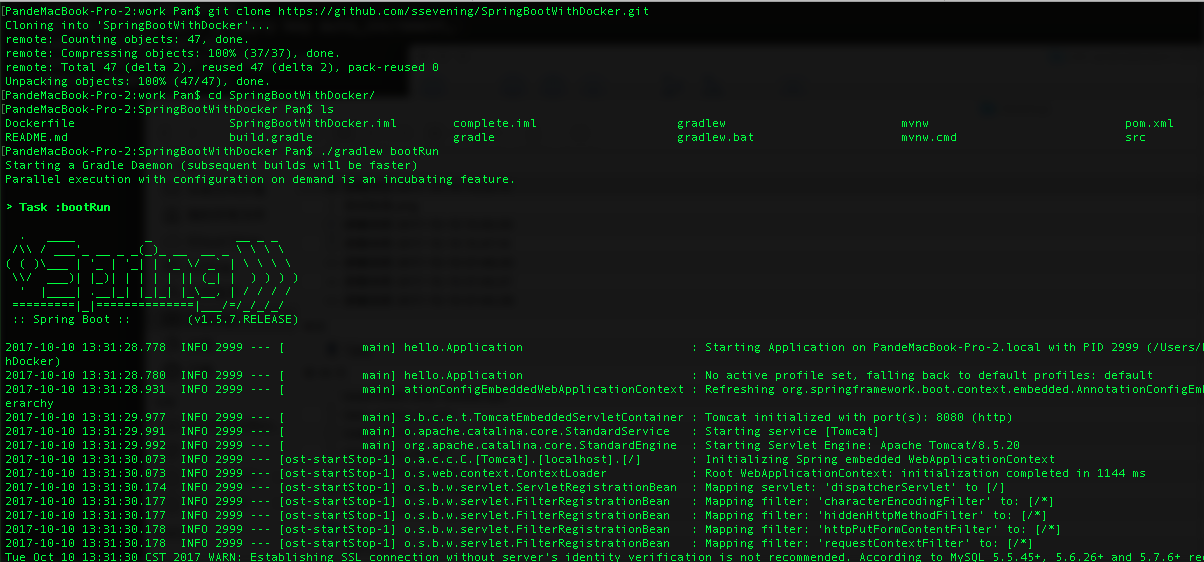Click 'Mapping servlet: dispatcherServlet' log message
Image resolution: width=1204 pixels, height=562 pixels.
coord(842,487)
